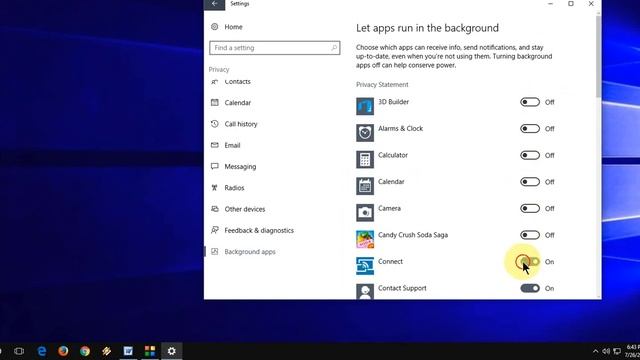Viewport: 640px width, 360px height.
Task: Click the Call history clock icon
Action: point(214,124)
